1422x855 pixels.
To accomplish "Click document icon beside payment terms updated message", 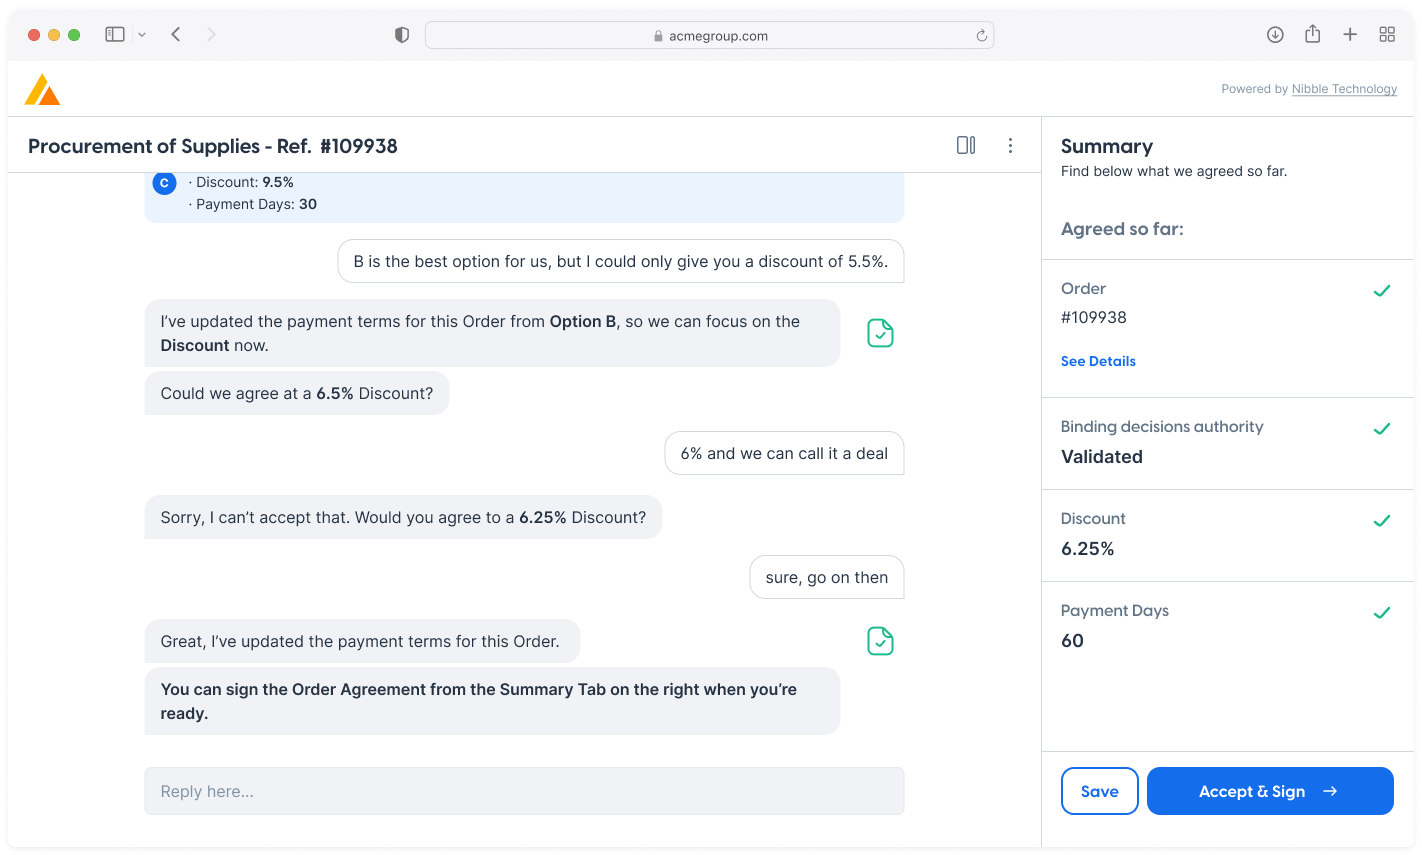I will (x=880, y=641).
